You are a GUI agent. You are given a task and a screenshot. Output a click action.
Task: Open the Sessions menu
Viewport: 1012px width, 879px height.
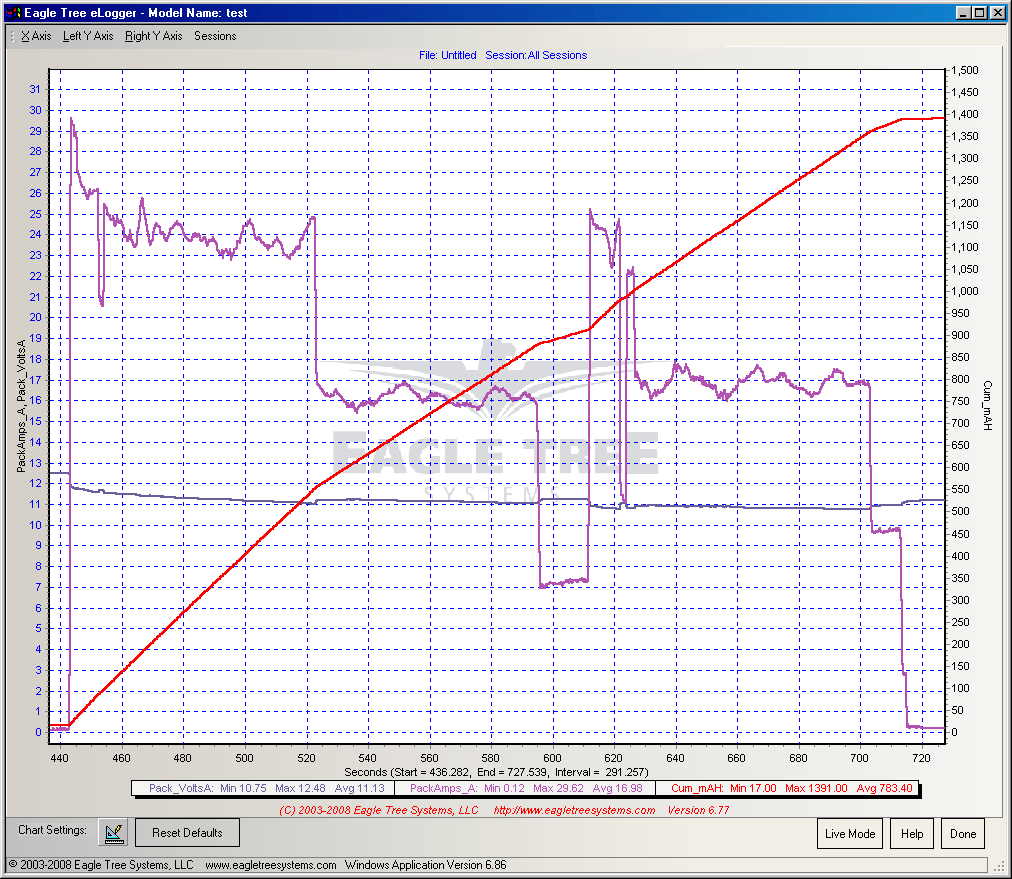[215, 36]
